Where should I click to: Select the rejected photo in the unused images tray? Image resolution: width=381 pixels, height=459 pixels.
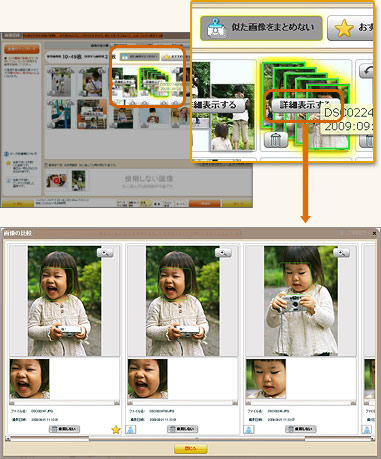pos(56,181)
